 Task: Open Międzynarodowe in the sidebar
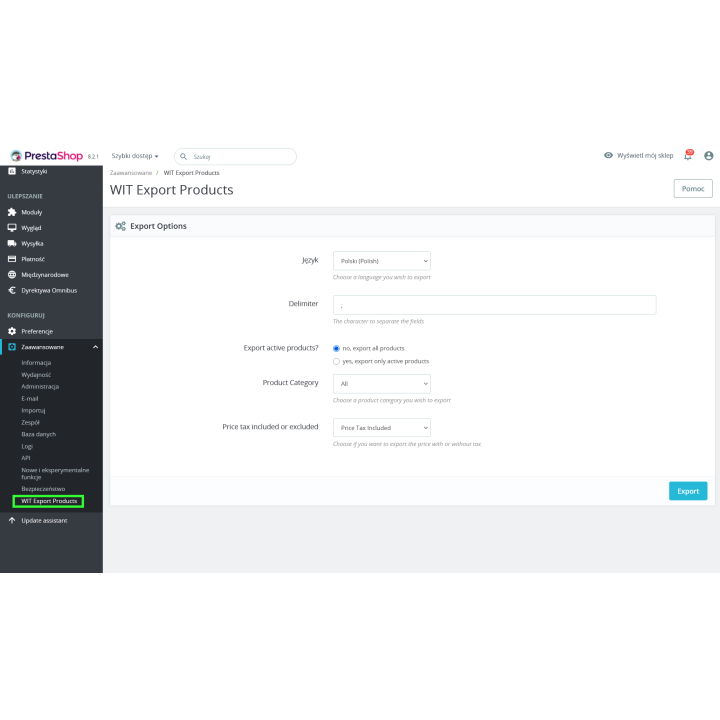45,275
